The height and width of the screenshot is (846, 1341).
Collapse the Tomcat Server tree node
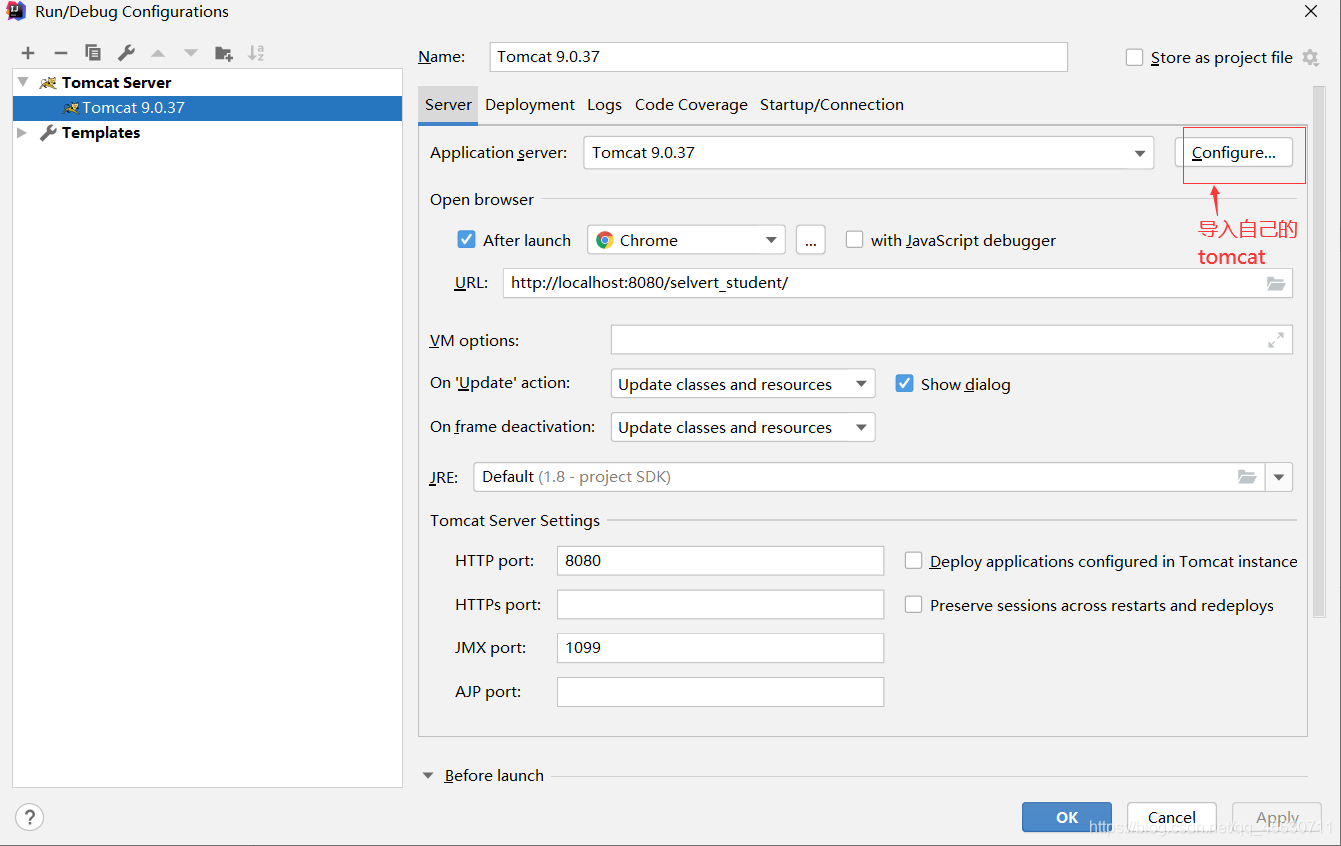[22, 82]
